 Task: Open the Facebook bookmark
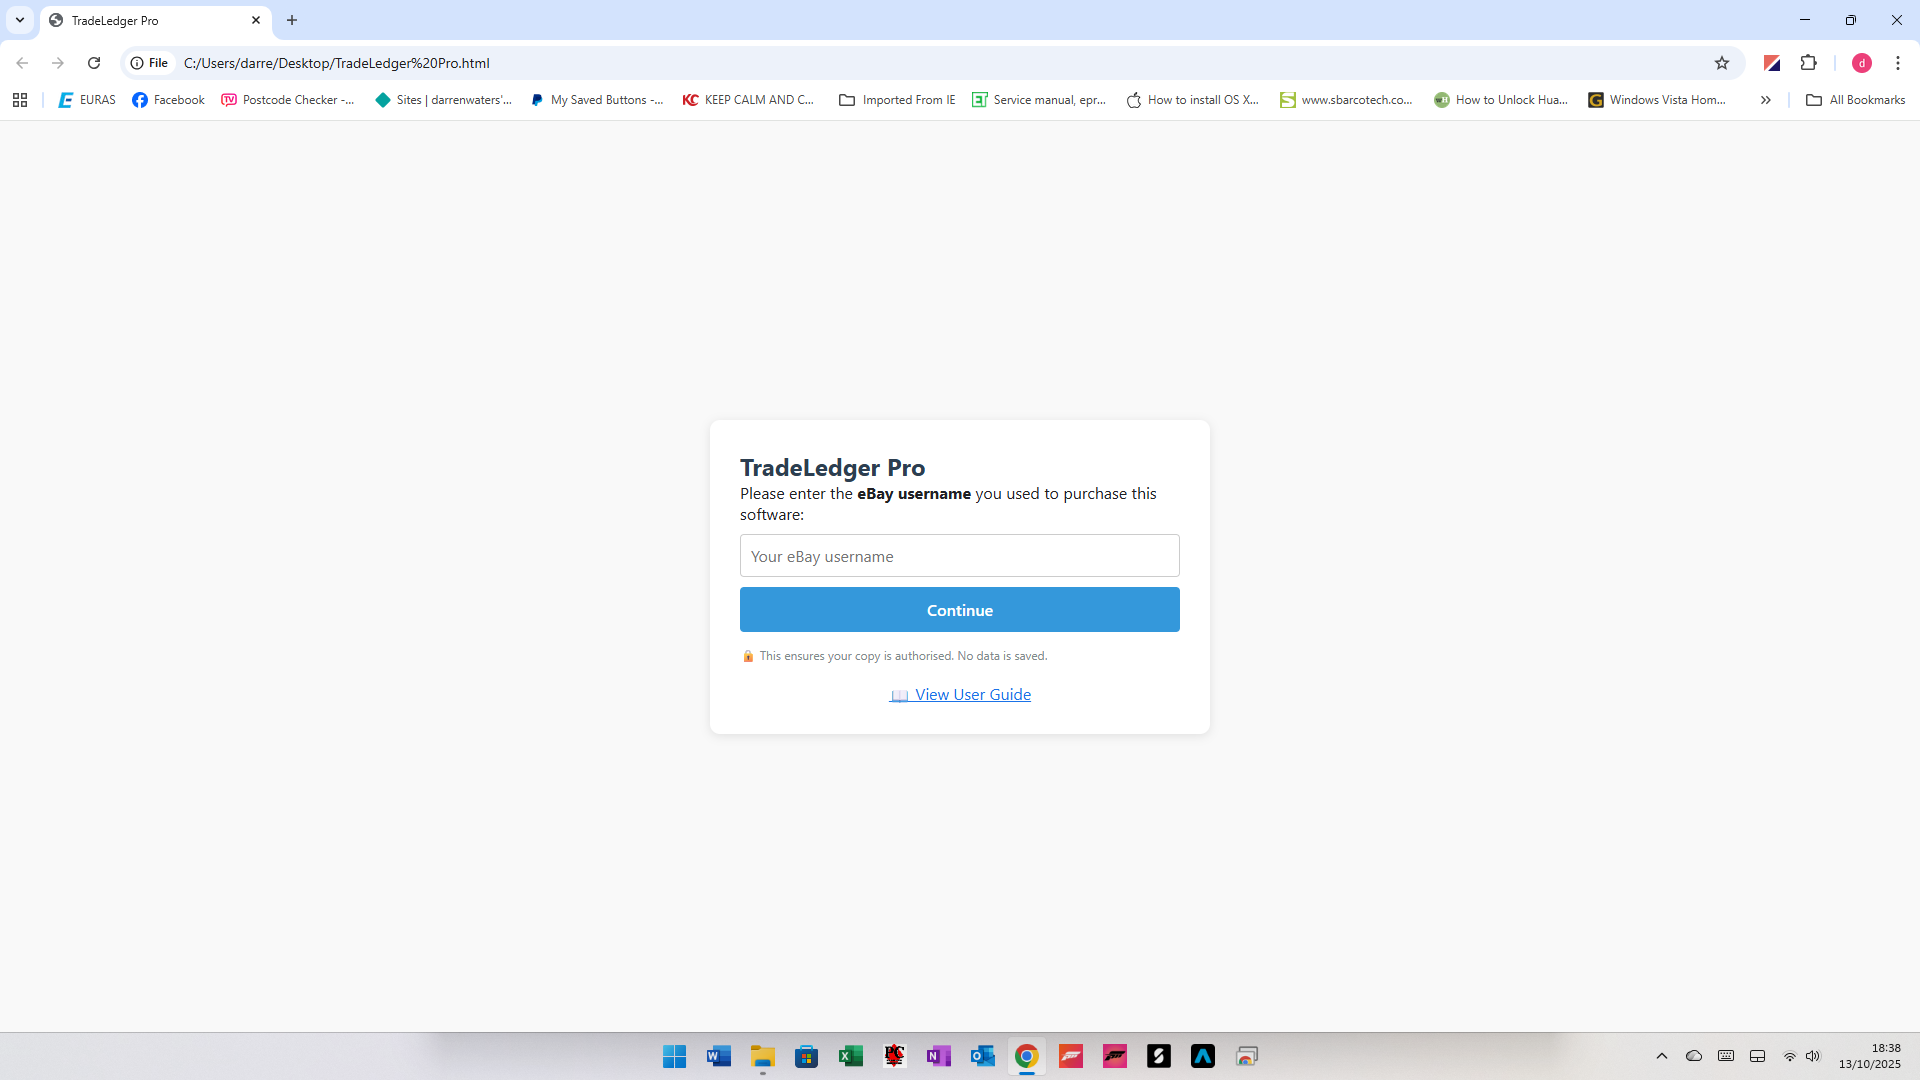pos(168,100)
